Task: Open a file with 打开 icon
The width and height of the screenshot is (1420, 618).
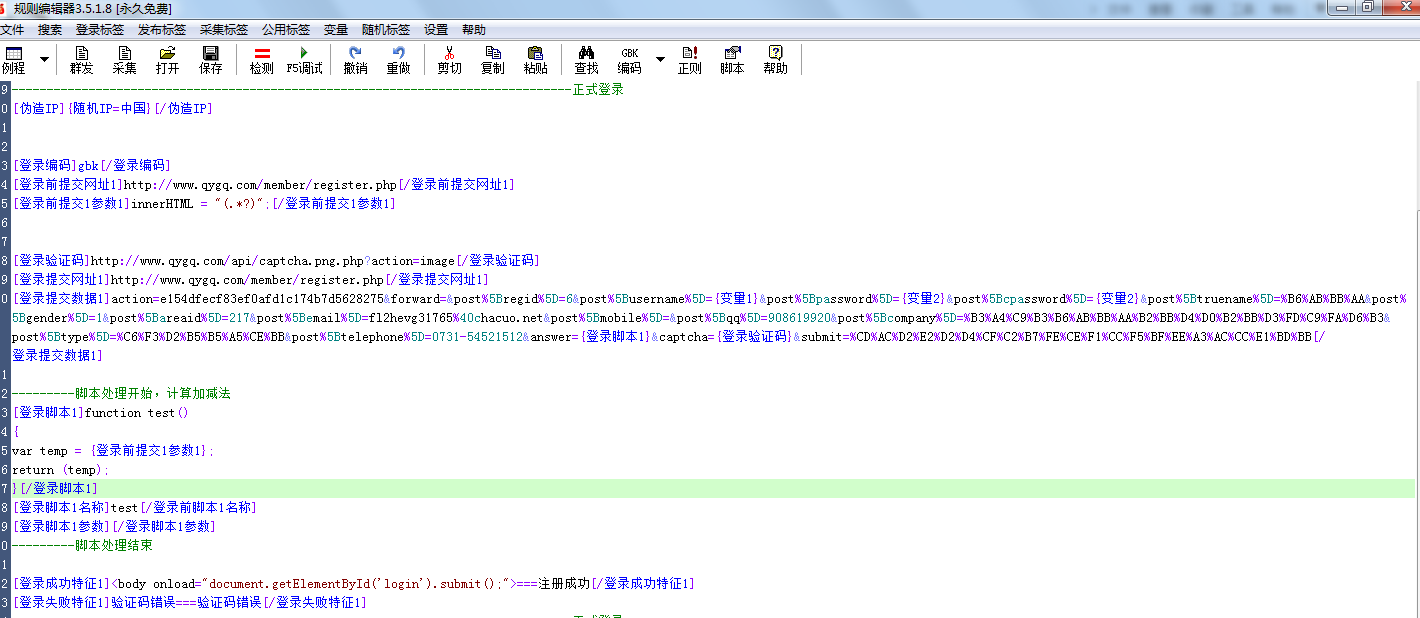Action: (167, 59)
